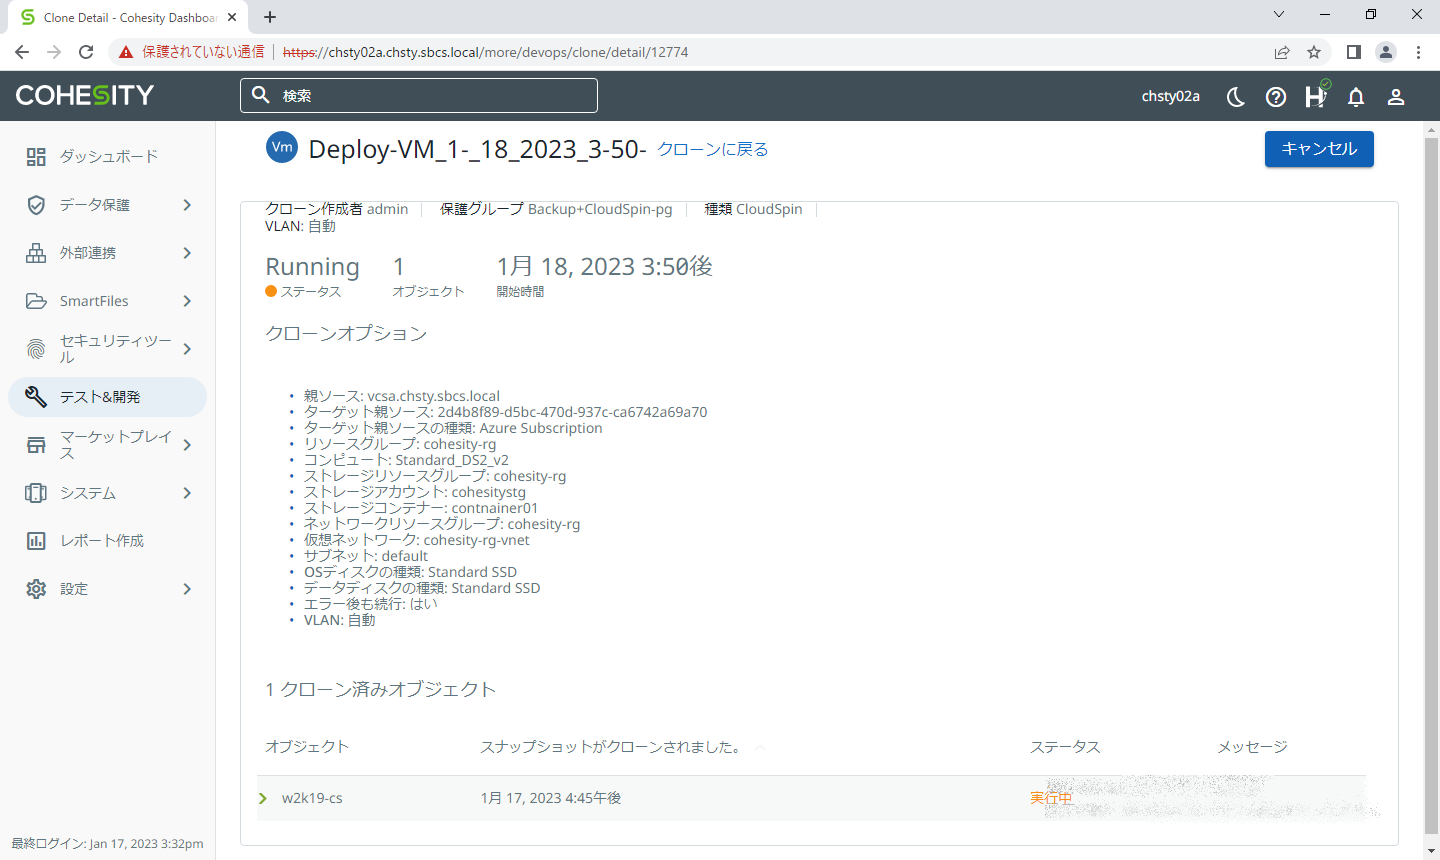The width and height of the screenshot is (1440, 860).
Task: Open the tab search dropdown
Action: coord(1279,14)
